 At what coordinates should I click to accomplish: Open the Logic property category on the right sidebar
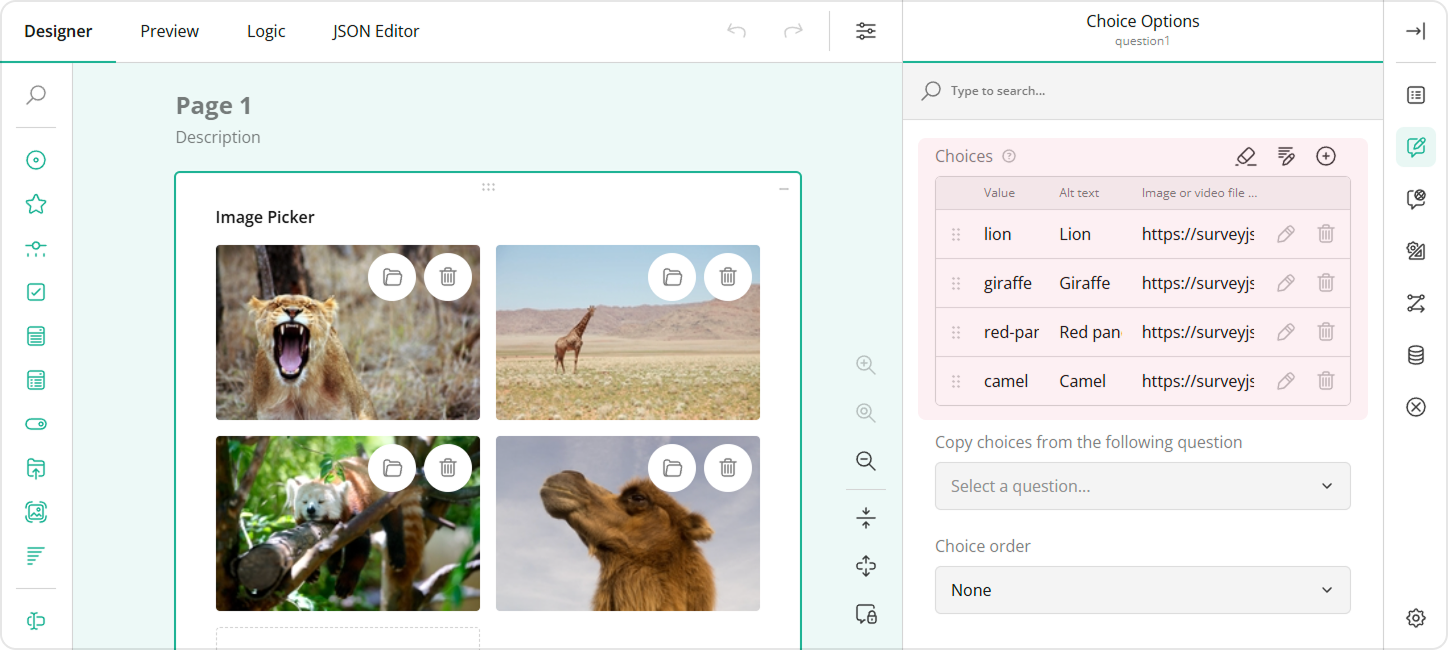point(1415,303)
